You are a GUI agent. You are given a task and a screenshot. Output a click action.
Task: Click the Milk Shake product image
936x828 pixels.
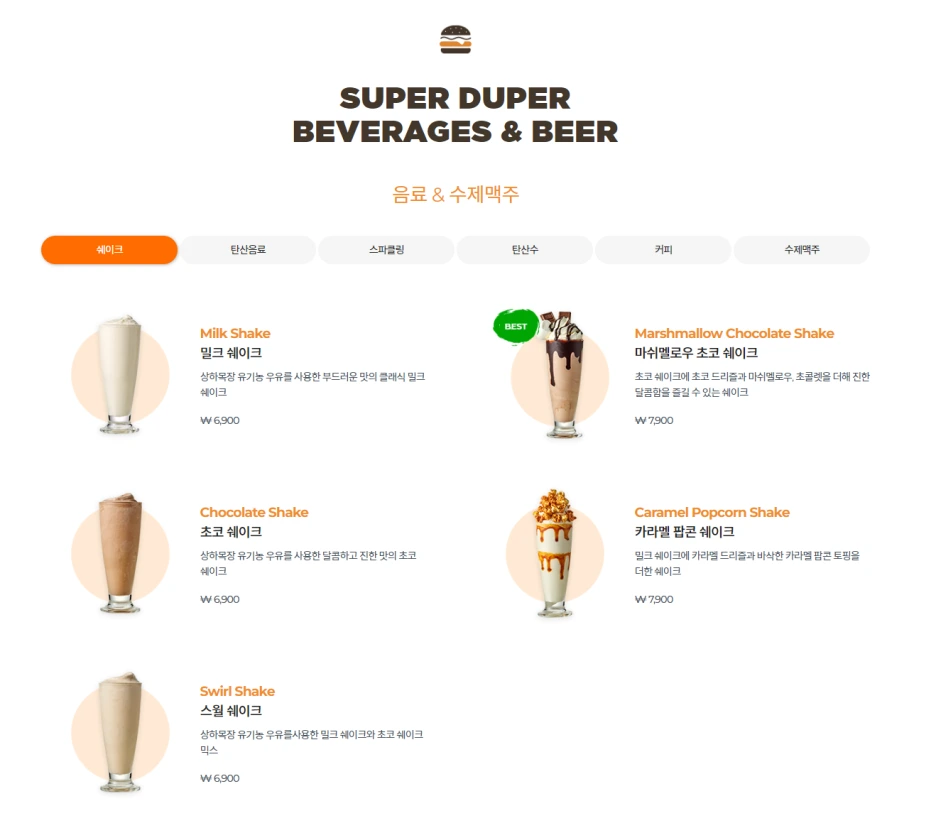click(120, 374)
